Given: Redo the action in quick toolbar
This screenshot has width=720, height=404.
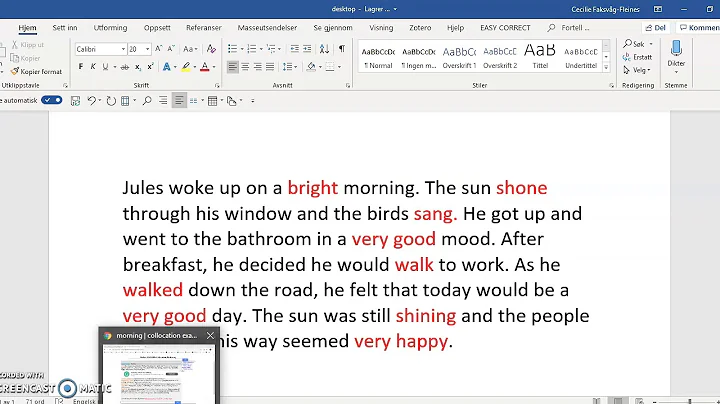Looking at the screenshot, I should click(111, 101).
